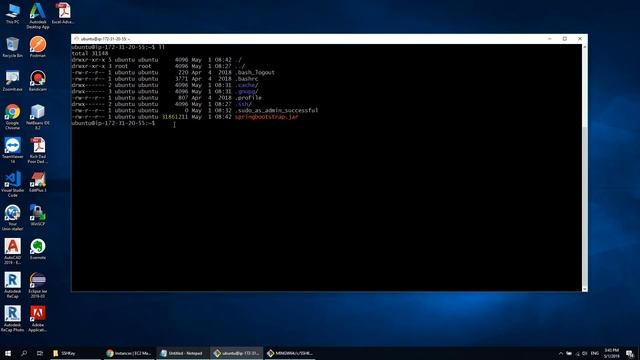Image resolution: width=640 pixels, height=360 pixels.
Task: Launch Adobe Application Manager shortcut
Action: (x=38, y=319)
